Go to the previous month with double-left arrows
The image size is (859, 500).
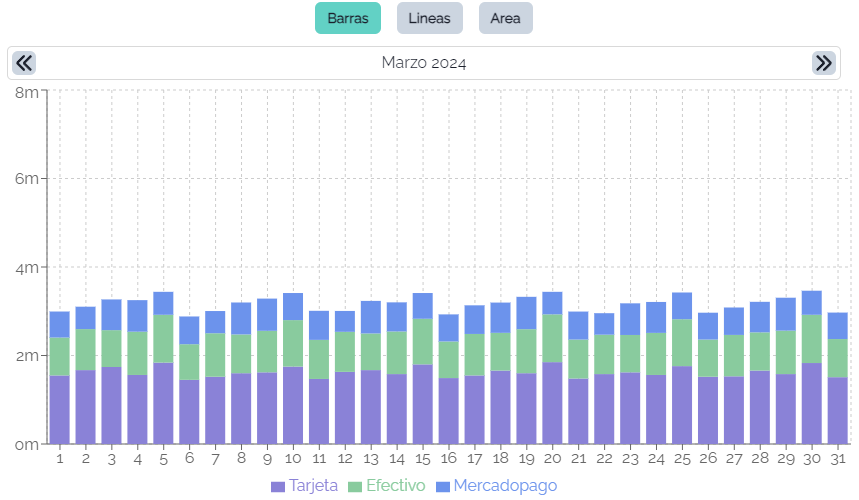click(x=24, y=63)
